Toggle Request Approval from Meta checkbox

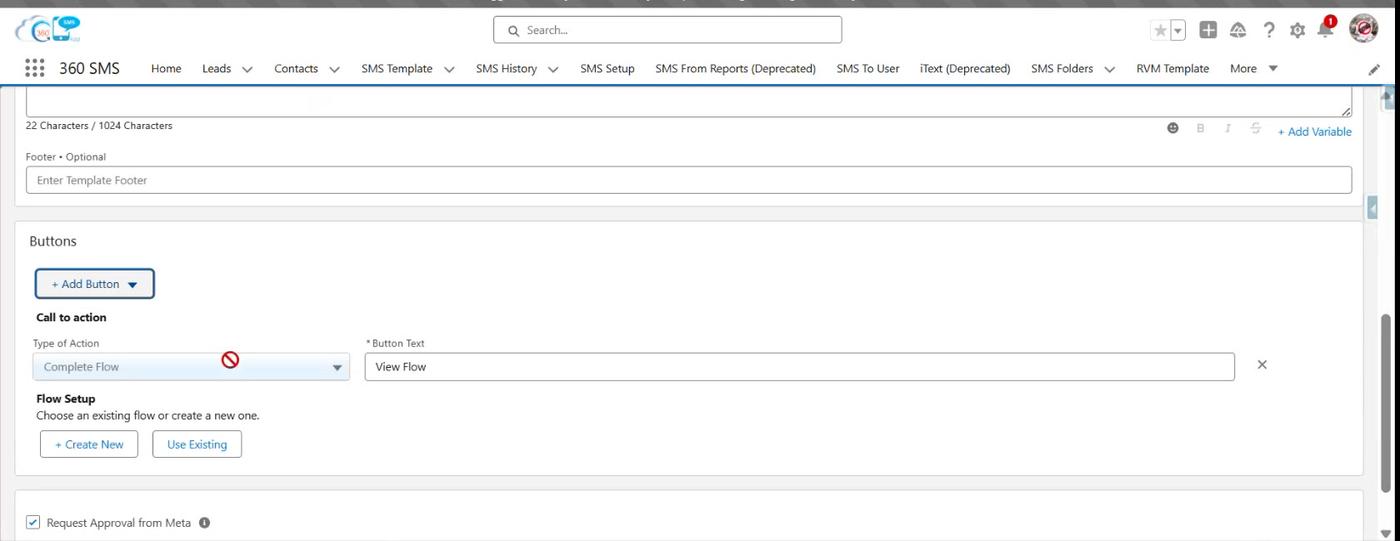33,522
